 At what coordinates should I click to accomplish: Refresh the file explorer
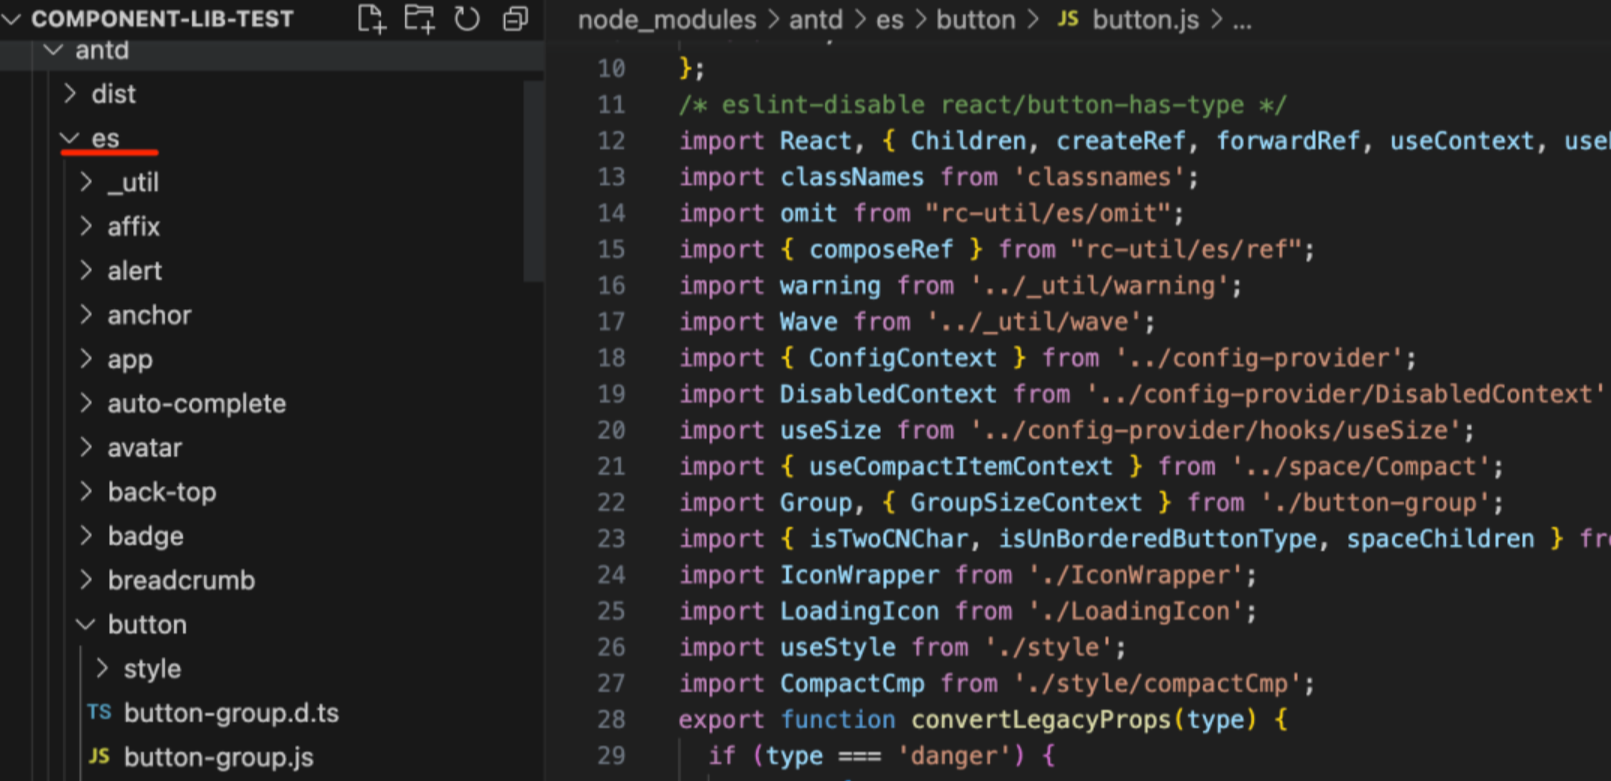tap(467, 19)
